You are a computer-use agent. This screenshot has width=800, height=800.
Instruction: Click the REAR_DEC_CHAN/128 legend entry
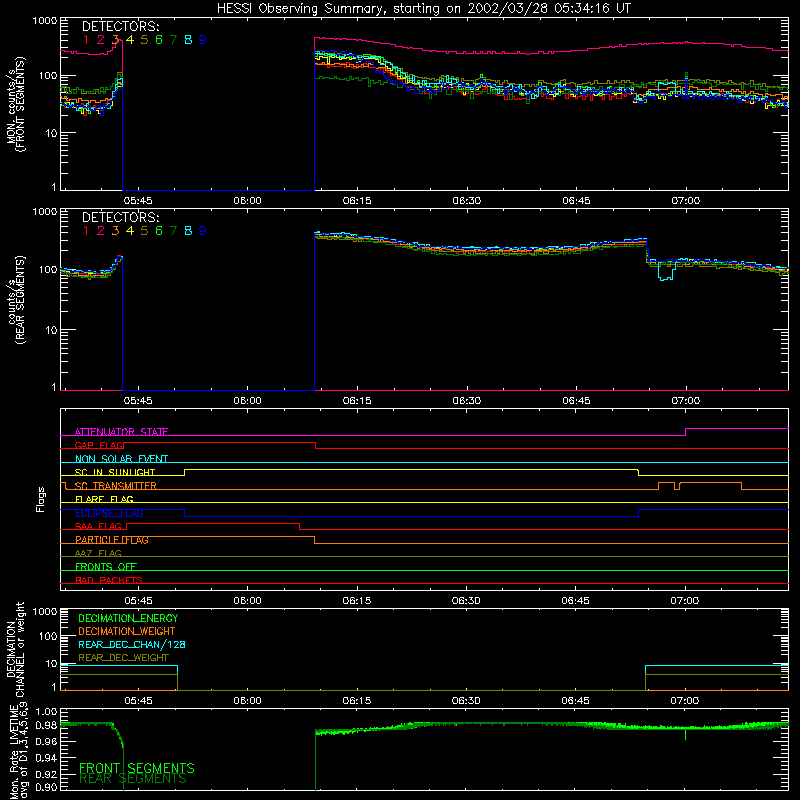(x=132, y=645)
